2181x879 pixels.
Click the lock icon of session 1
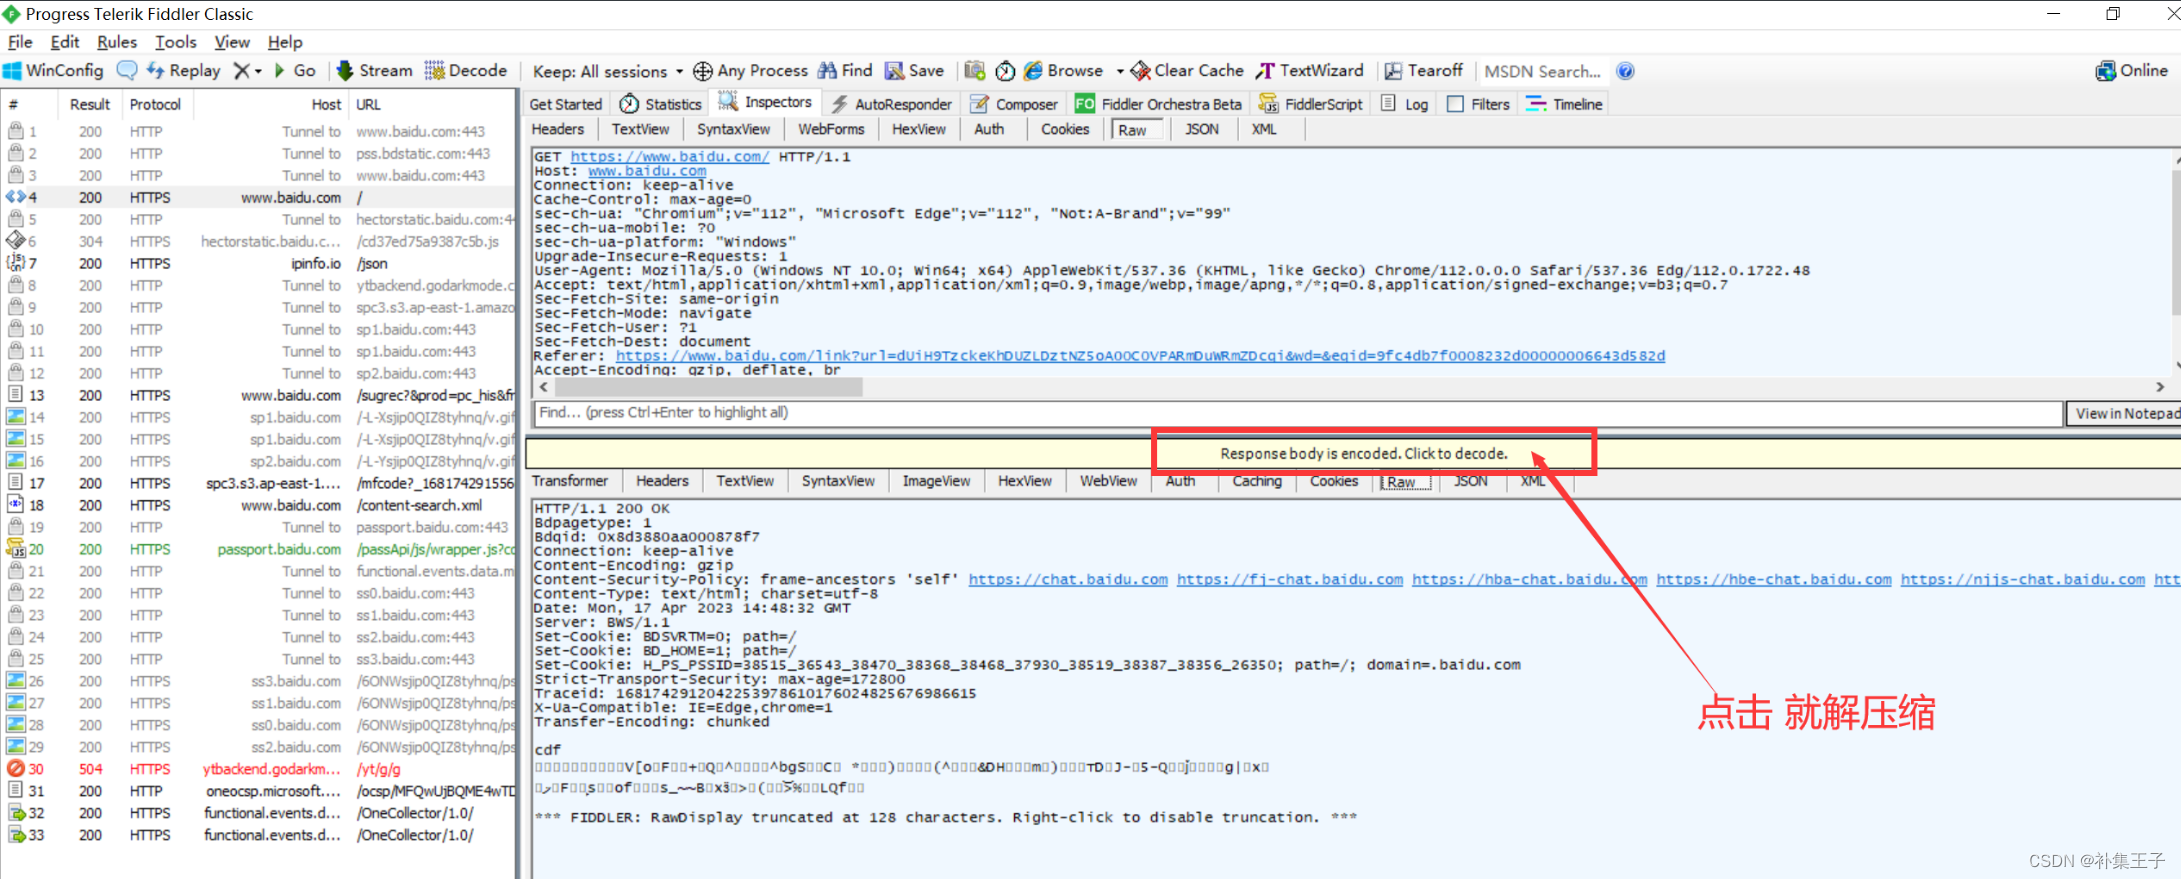[16, 131]
